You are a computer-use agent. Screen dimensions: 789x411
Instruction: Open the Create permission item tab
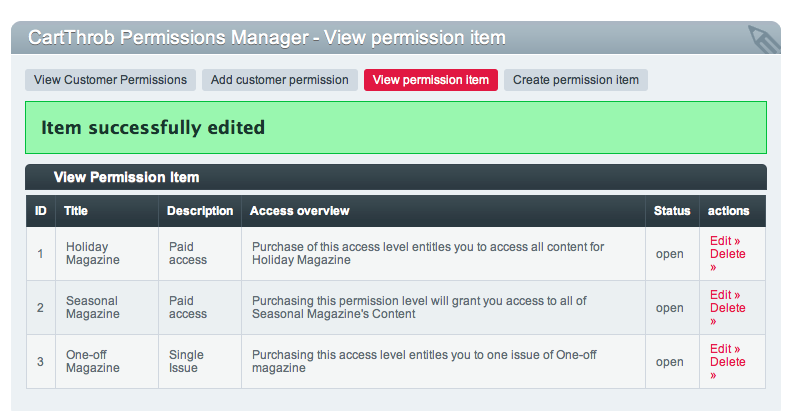(576, 80)
